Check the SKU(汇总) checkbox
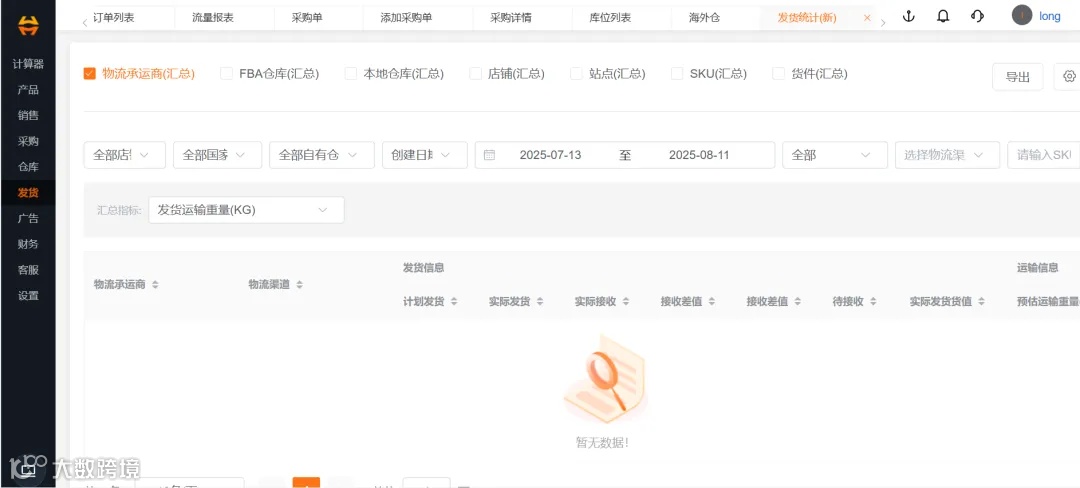Viewport: 1080px width, 488px height. click(x=677, y=74)
